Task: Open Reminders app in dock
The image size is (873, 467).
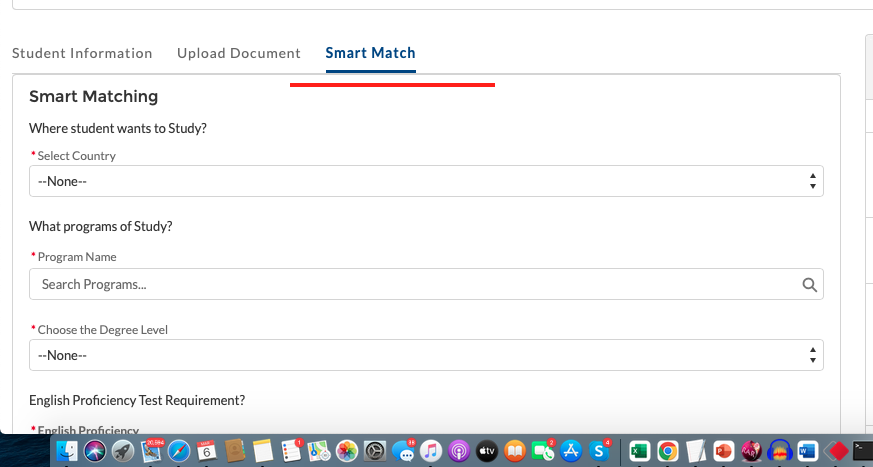Action: pyautogui.click(x=291, y=451)
